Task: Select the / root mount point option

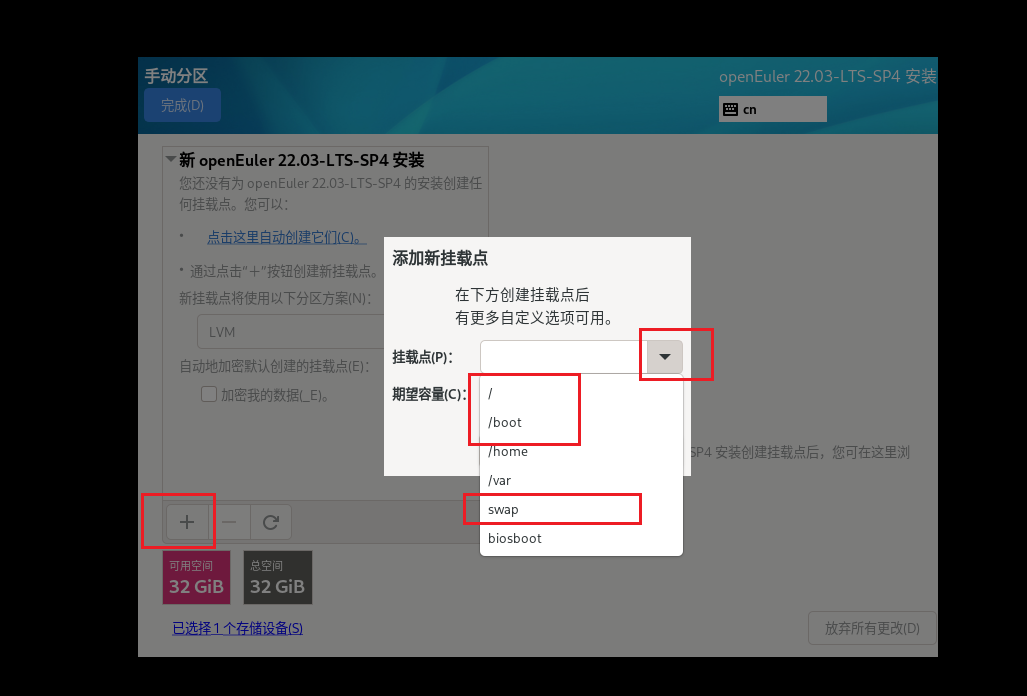Action: (x=581, y=394)
